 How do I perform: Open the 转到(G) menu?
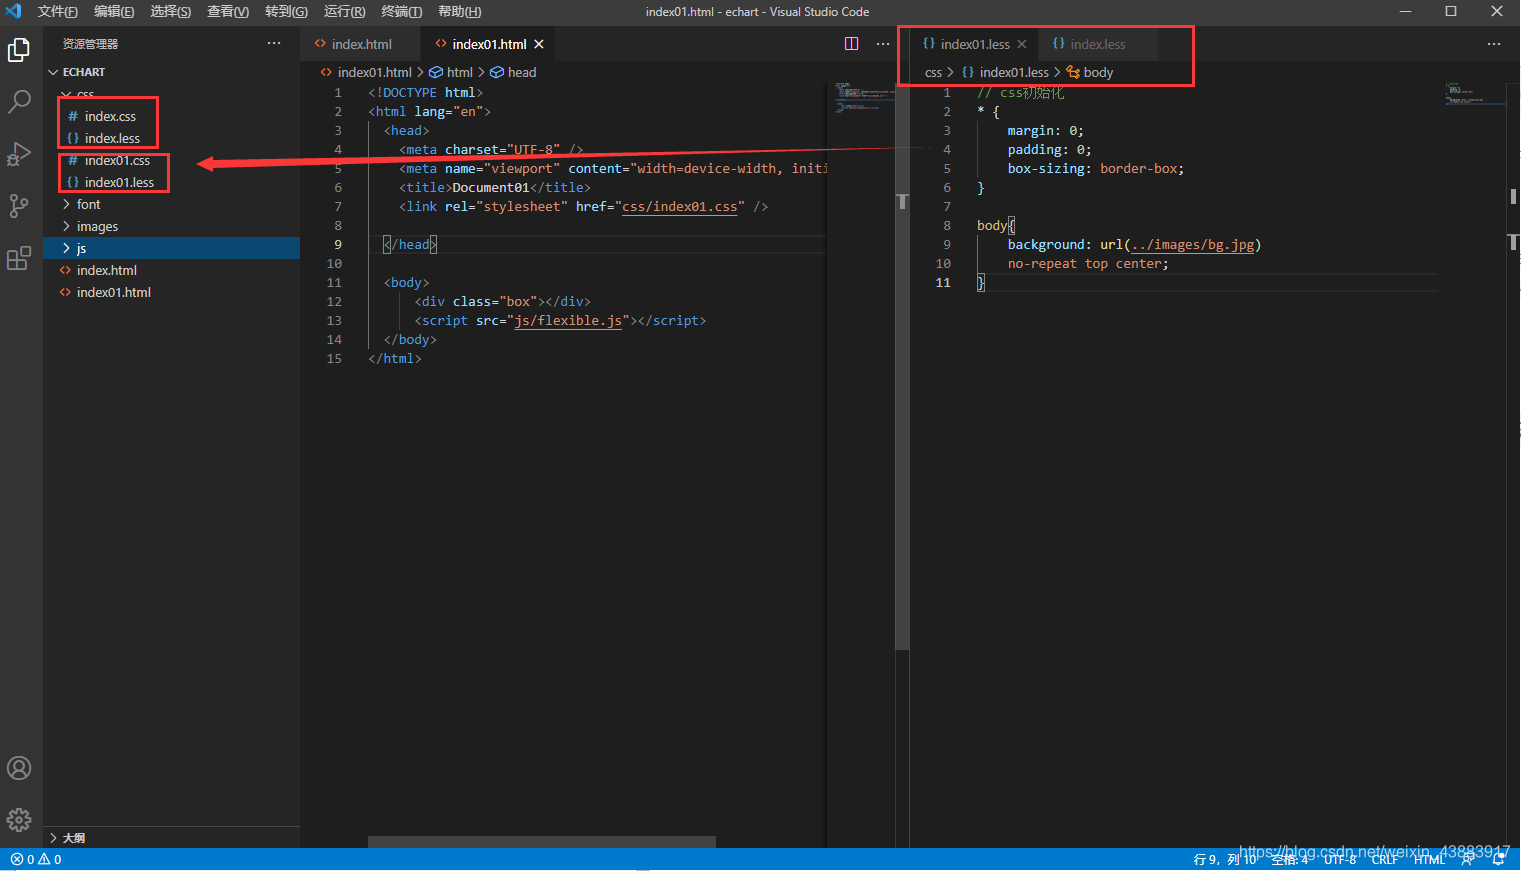point(286,11)
